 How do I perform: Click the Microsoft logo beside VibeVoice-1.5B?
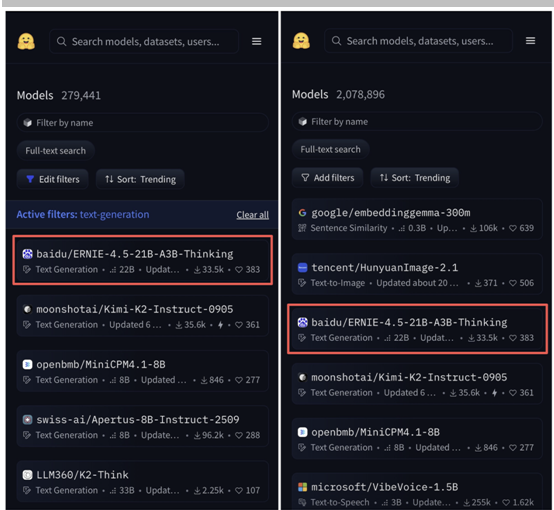pos(302,487)
